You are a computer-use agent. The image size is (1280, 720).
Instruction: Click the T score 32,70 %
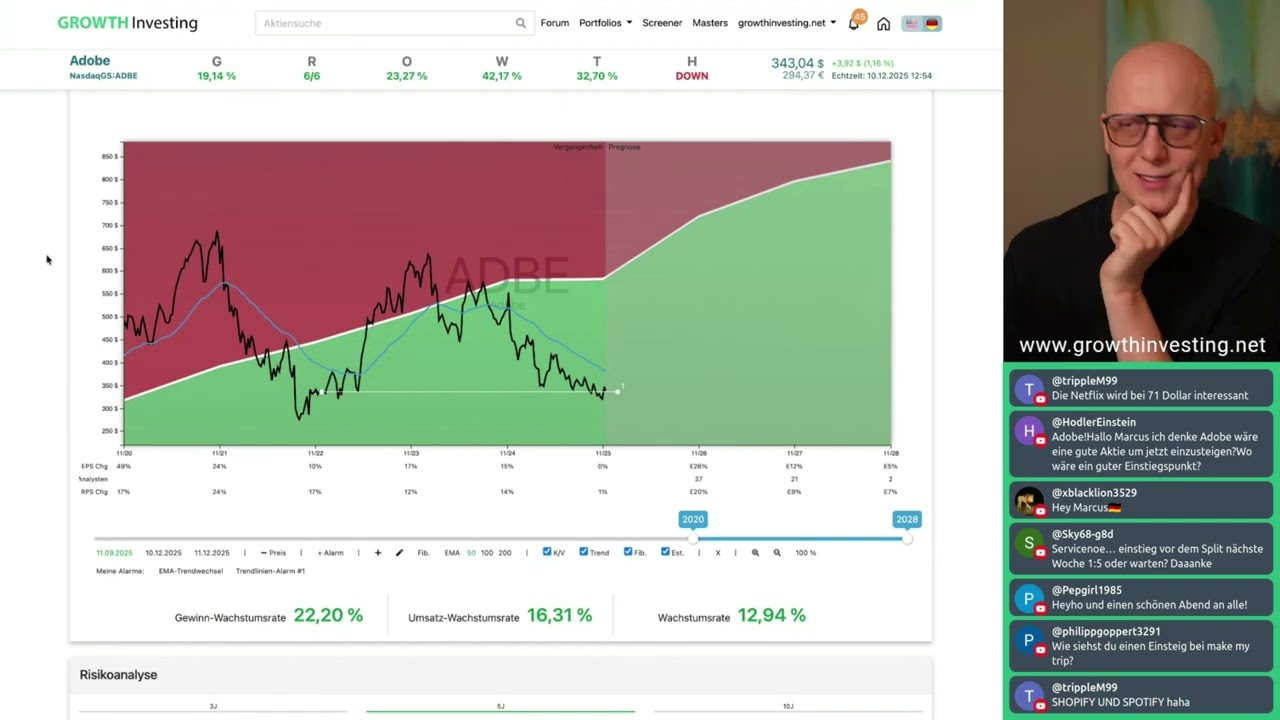pos(597,76)
